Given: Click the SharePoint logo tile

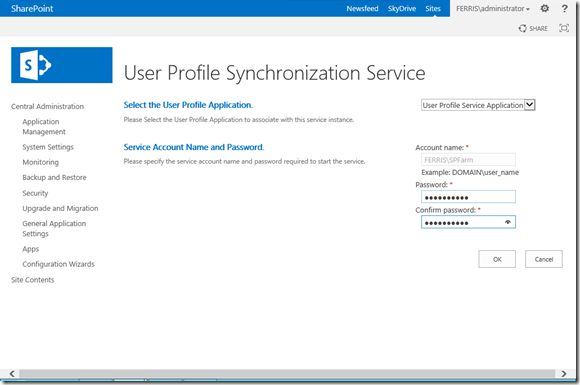Looking at the screenshot, I should tap(62, 65).
